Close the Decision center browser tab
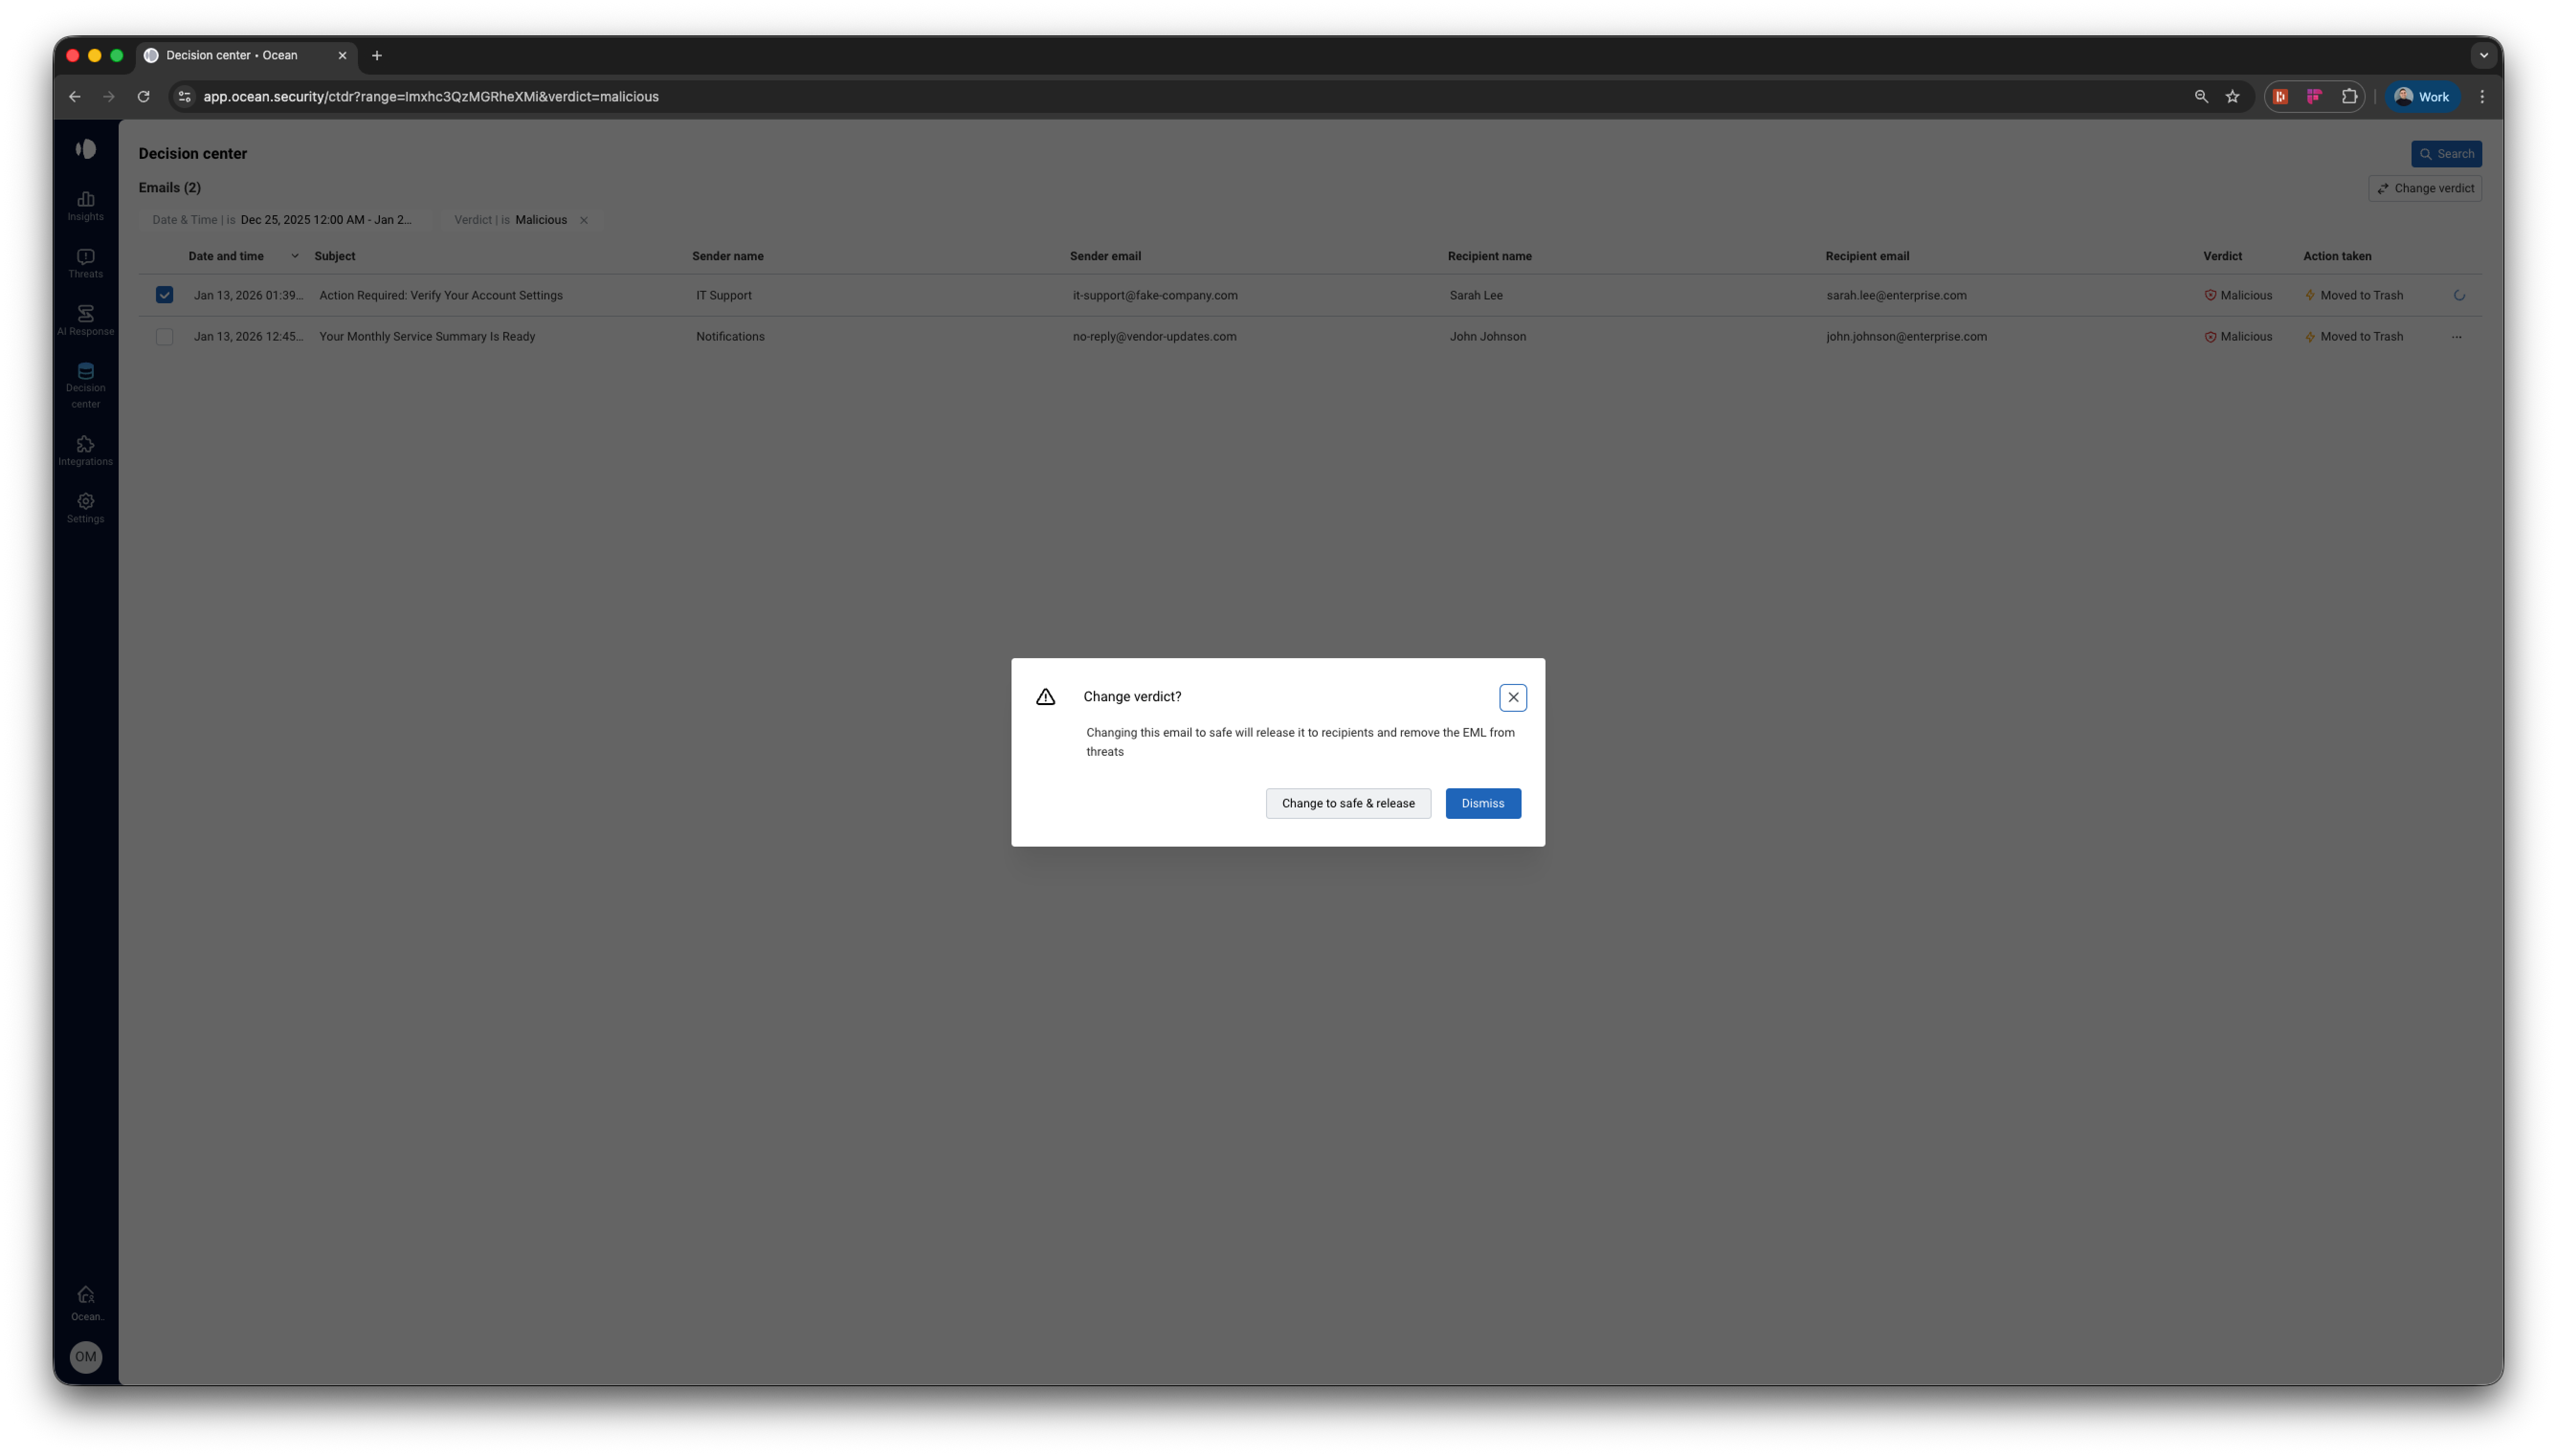Viewport: 2557px width, 1456px height. coord(342,56)
